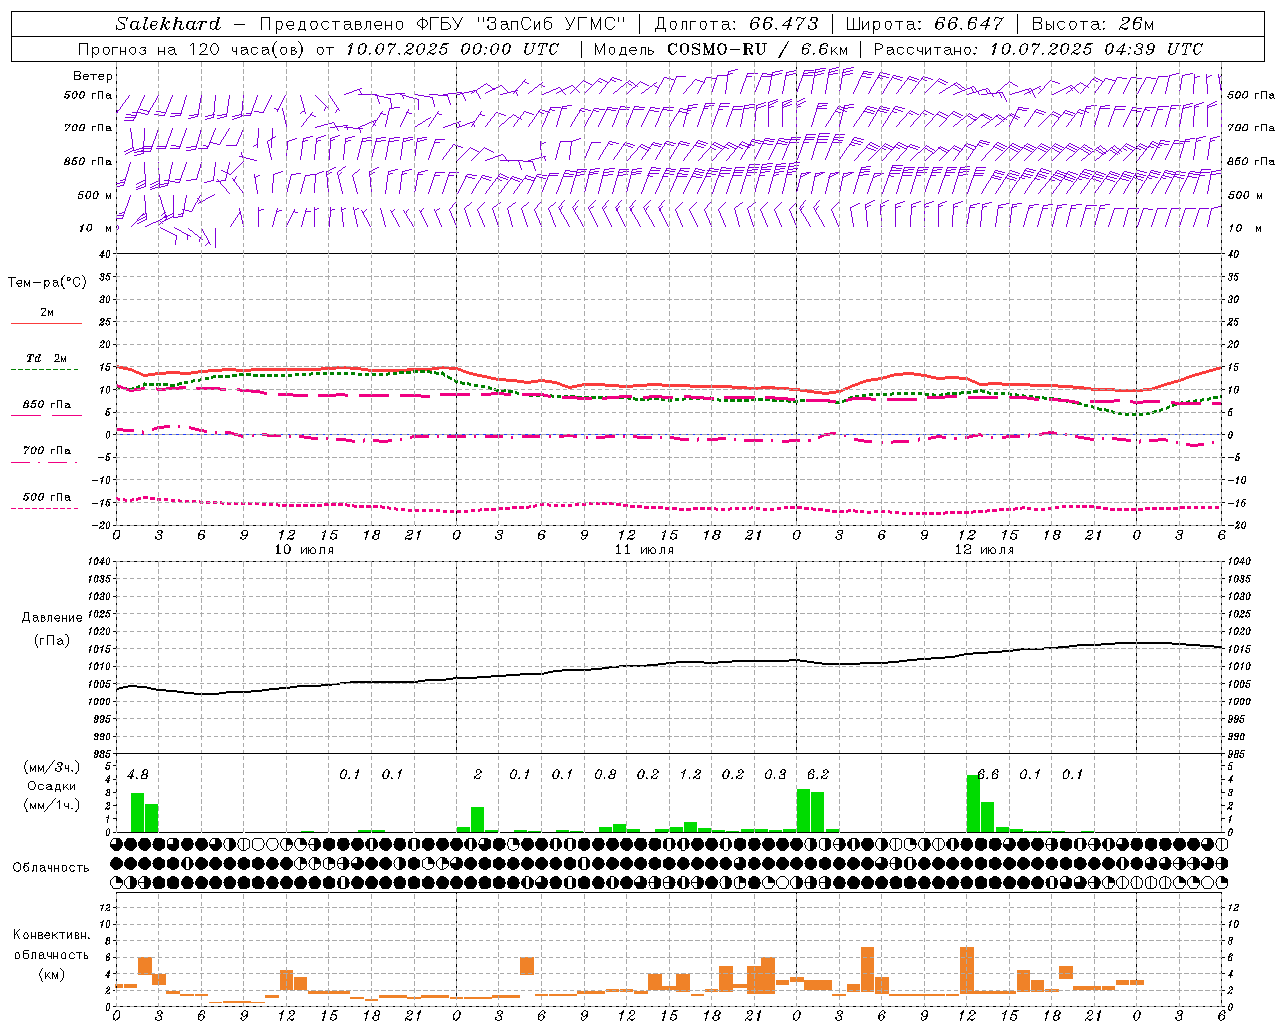The image size is (1280, 1024).
Task: Click the (гПа) unit under Давление
Action: pos(52,641)
